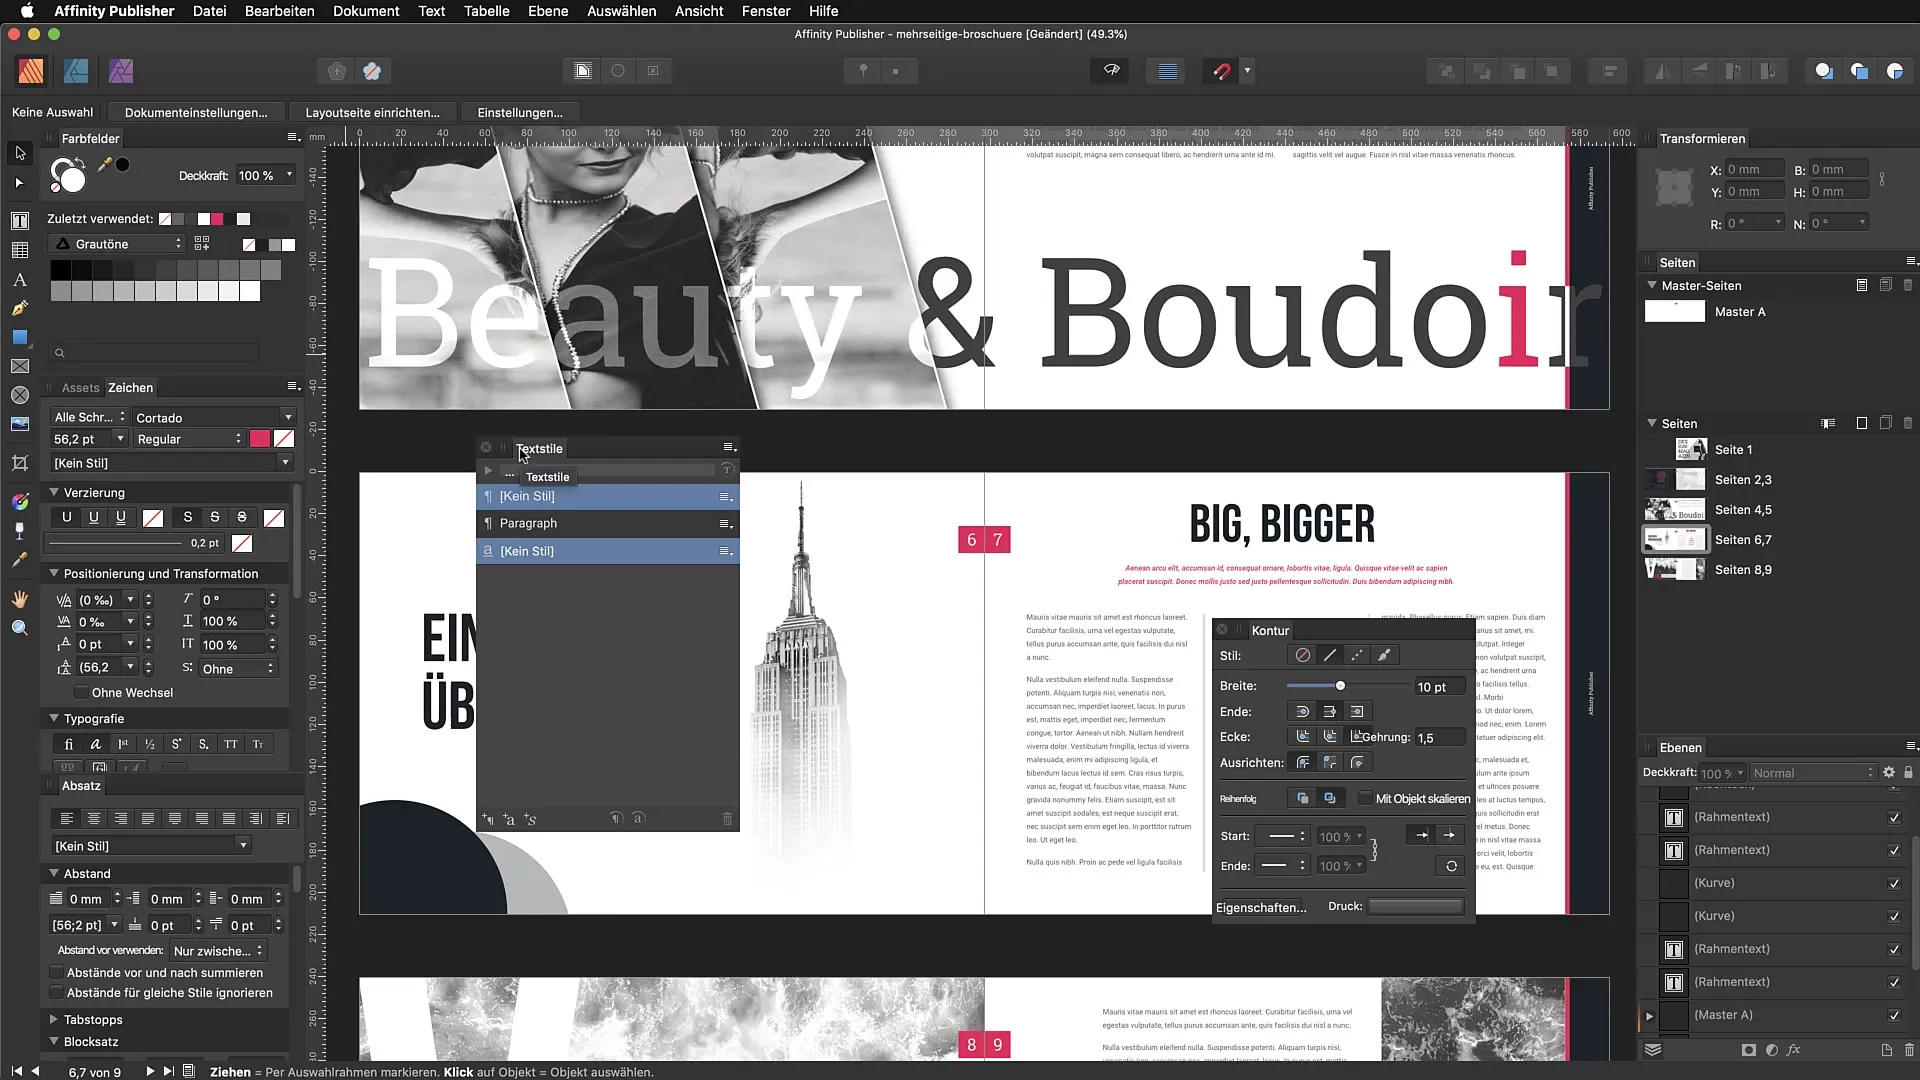The height and width of the screenshot is (1080, 1920).
Task: Open the Normal blend mode dropdown
Action: pos(1813,773)
